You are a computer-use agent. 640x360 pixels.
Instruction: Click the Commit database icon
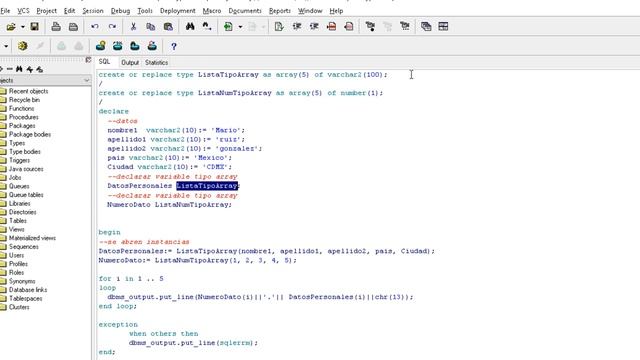point(100,46)
